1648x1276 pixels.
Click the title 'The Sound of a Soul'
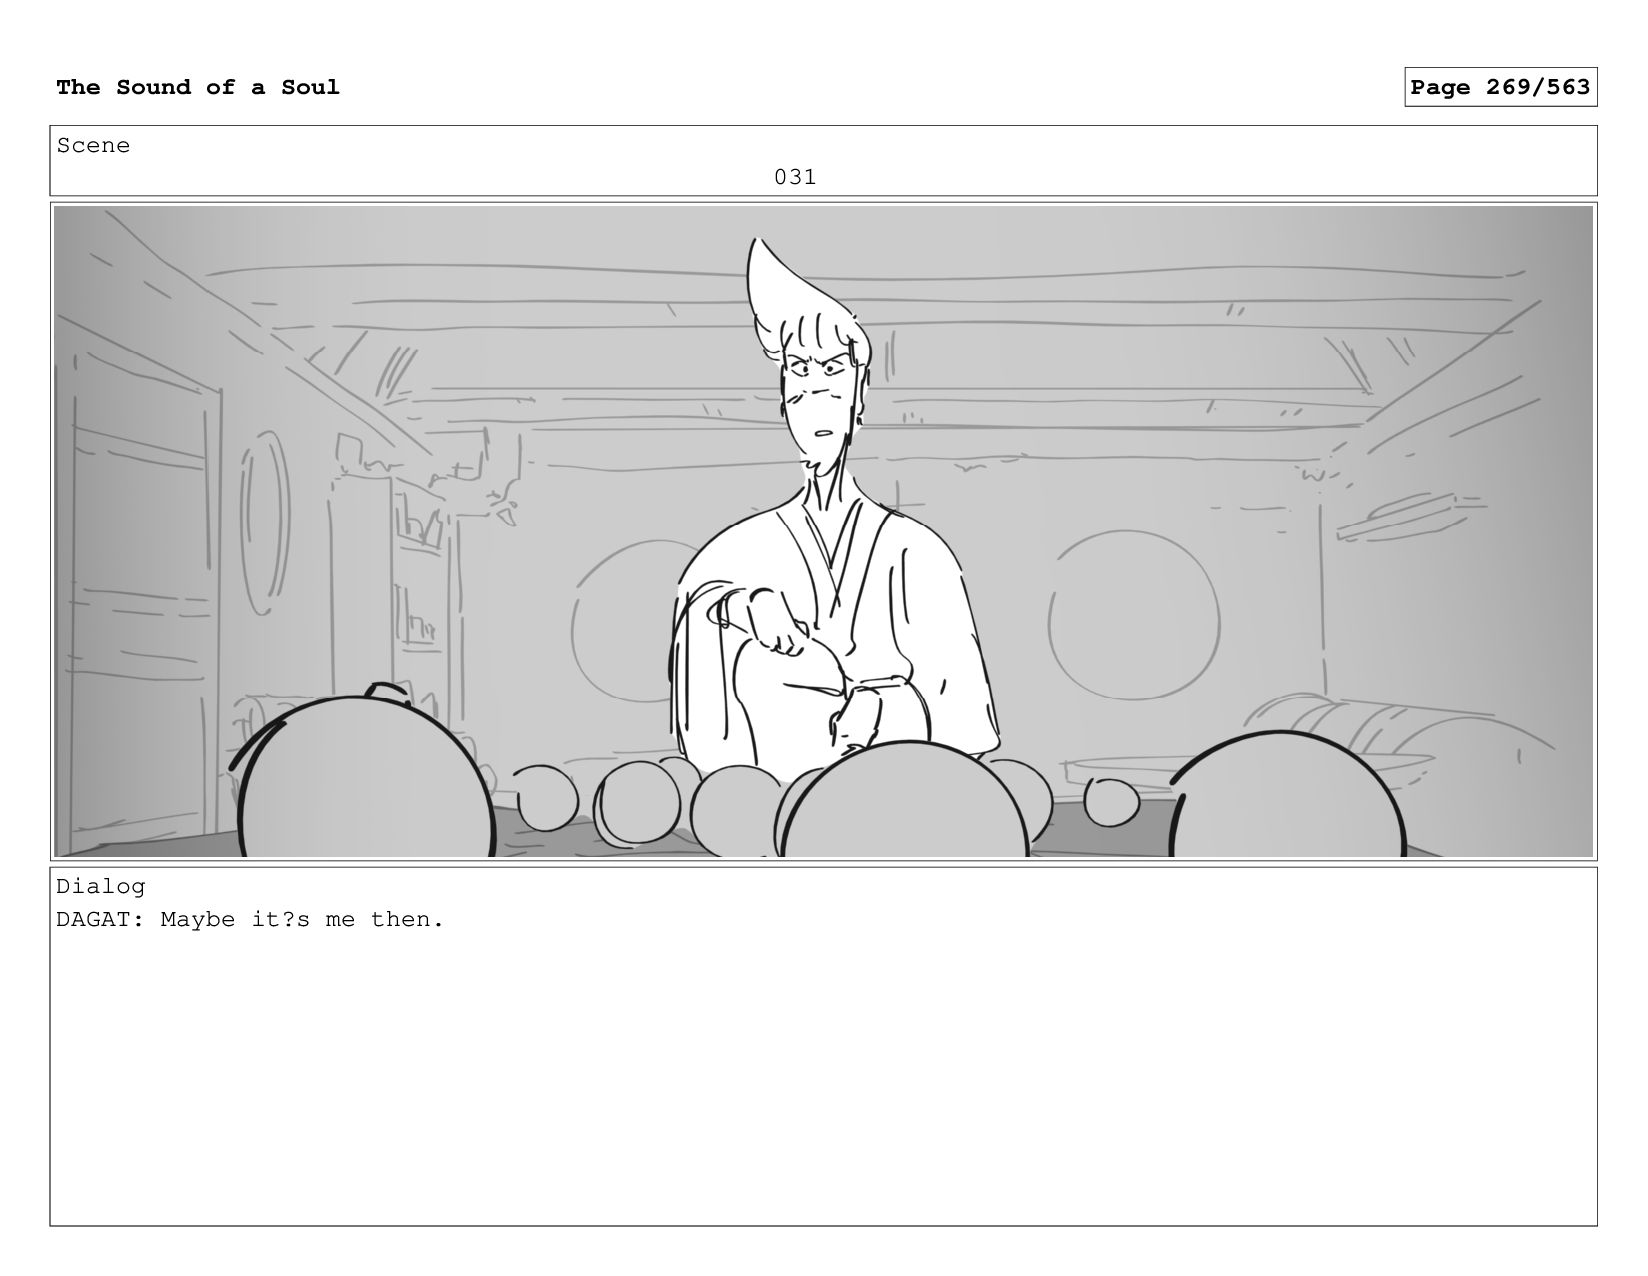pyautogui.click(x=198, y=87)
